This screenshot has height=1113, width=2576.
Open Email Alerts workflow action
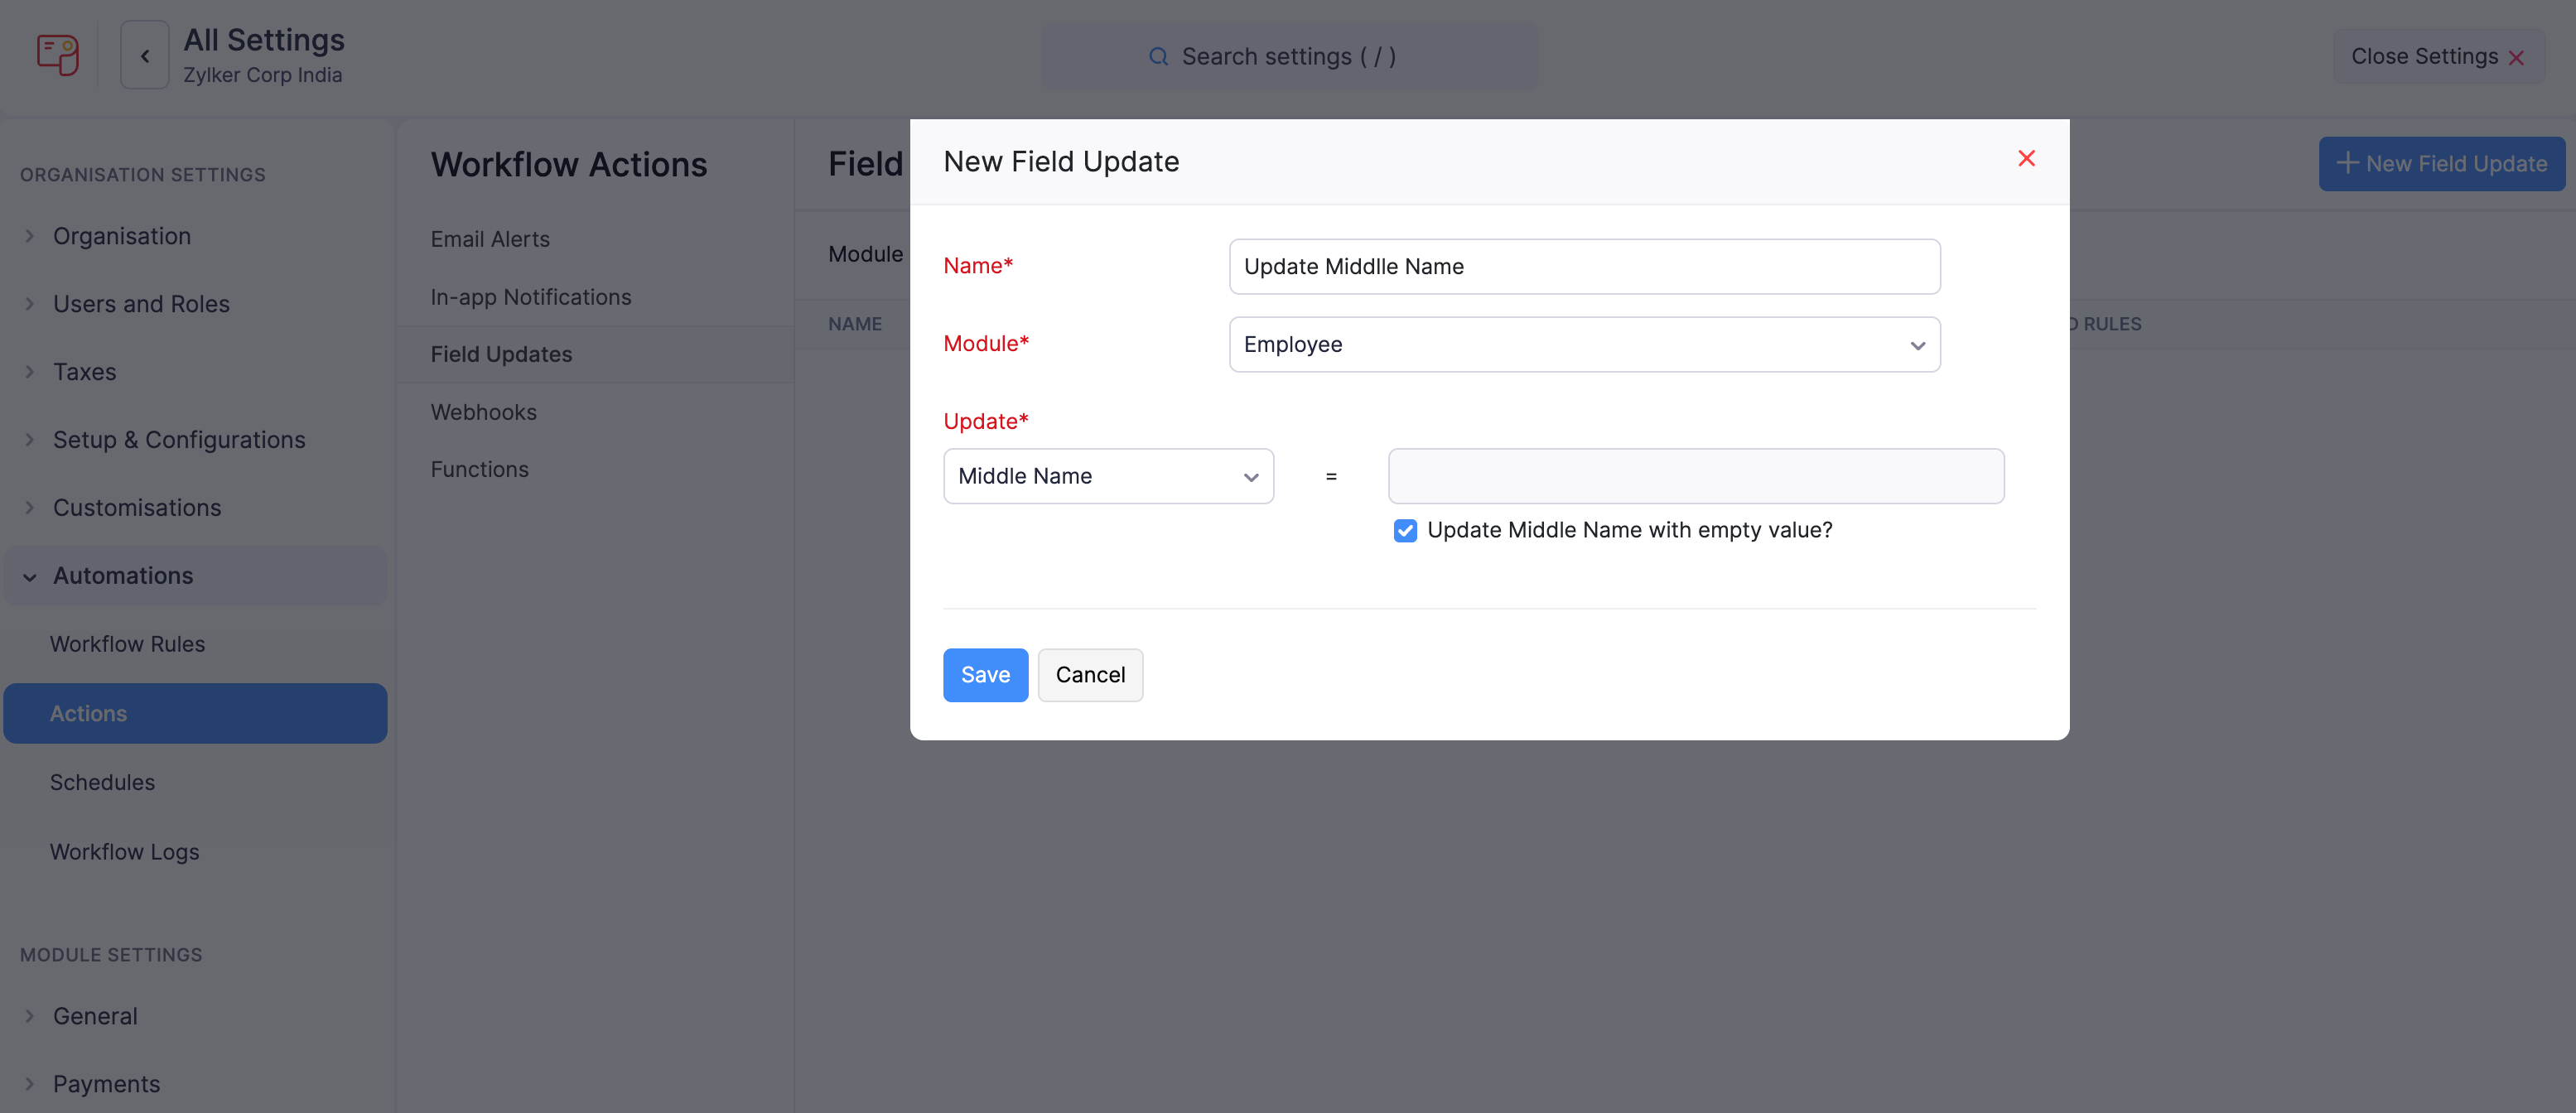coord(490,239)
